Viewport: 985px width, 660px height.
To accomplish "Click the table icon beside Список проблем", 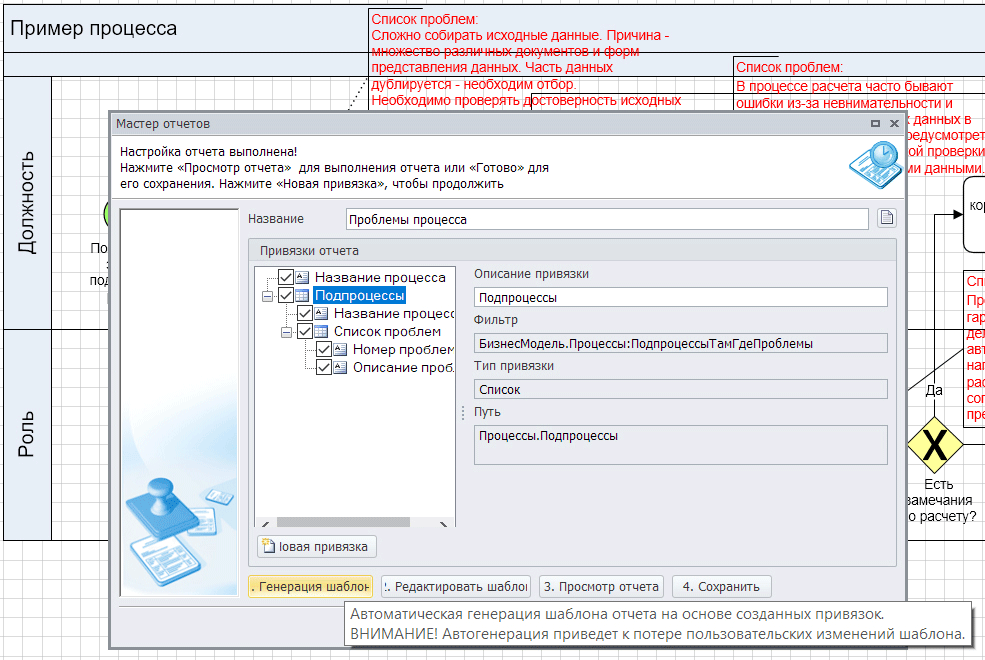I will (321, 331).
